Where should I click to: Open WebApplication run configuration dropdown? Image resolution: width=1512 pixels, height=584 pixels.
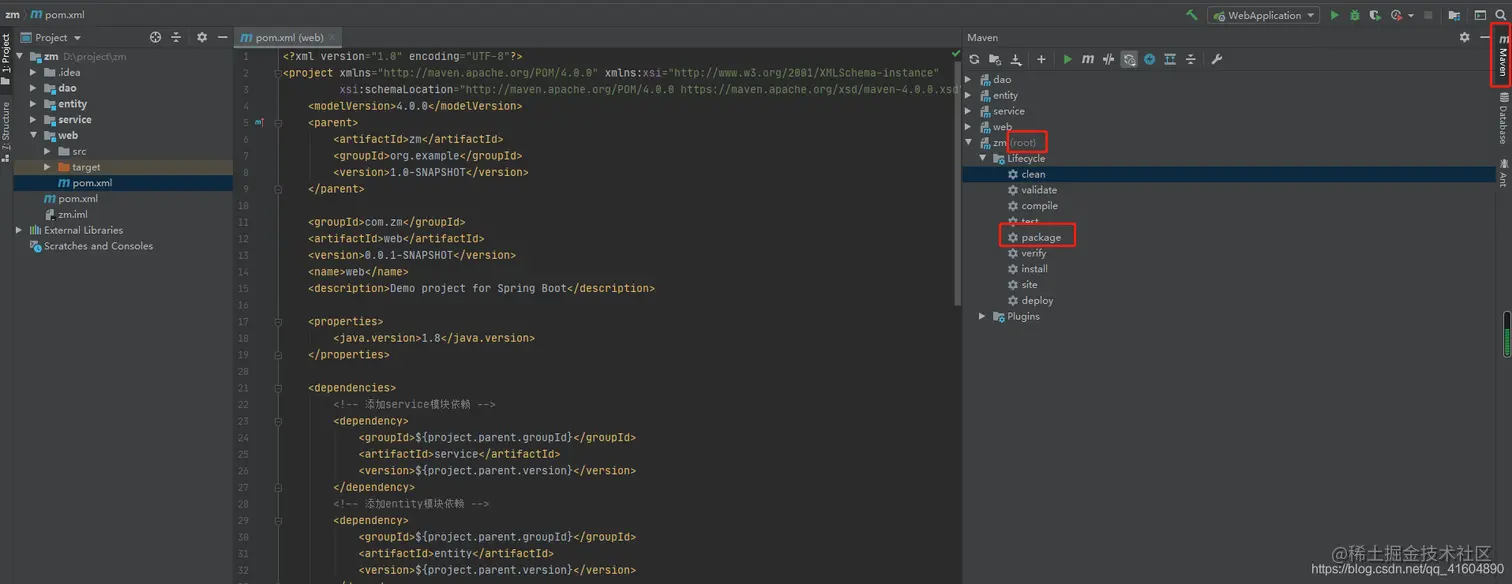pos(1263,15)
